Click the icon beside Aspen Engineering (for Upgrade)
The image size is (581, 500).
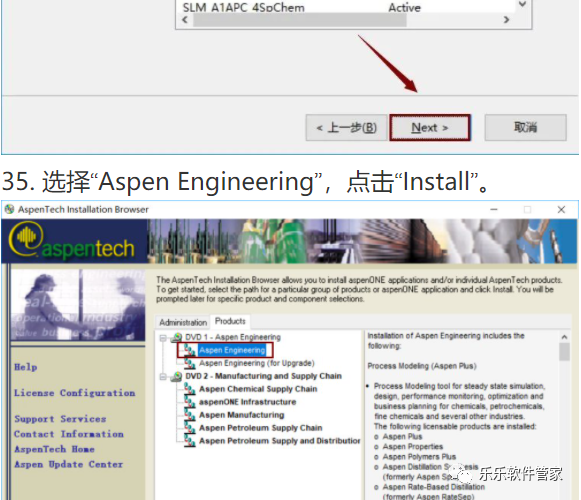click(x=190, y=363)
